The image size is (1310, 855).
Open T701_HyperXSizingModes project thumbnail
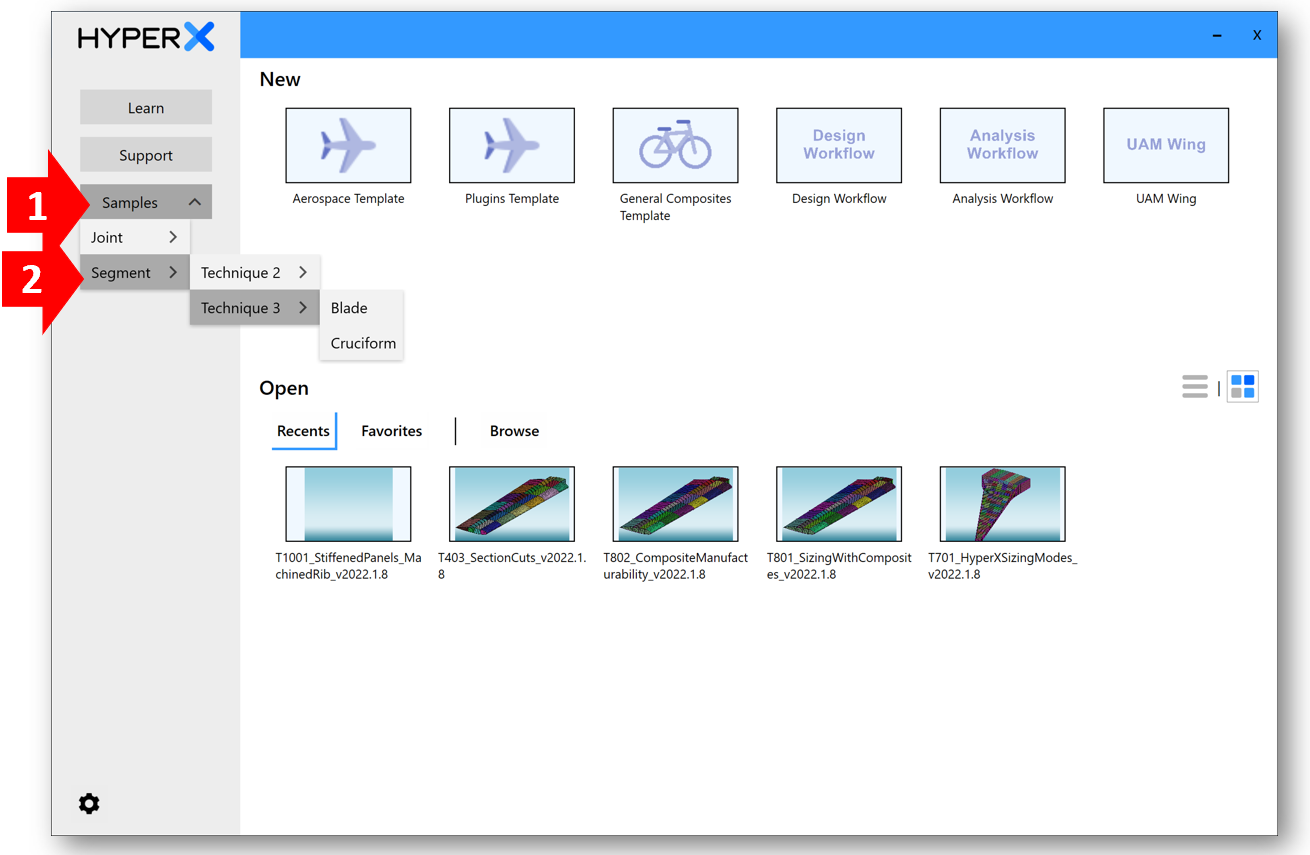pyautogui.click(x=1003, y=504)
